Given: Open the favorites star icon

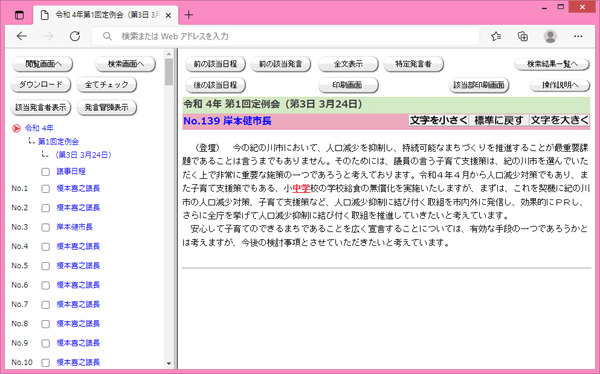Looking at the screenshot, I should point(496,36).
